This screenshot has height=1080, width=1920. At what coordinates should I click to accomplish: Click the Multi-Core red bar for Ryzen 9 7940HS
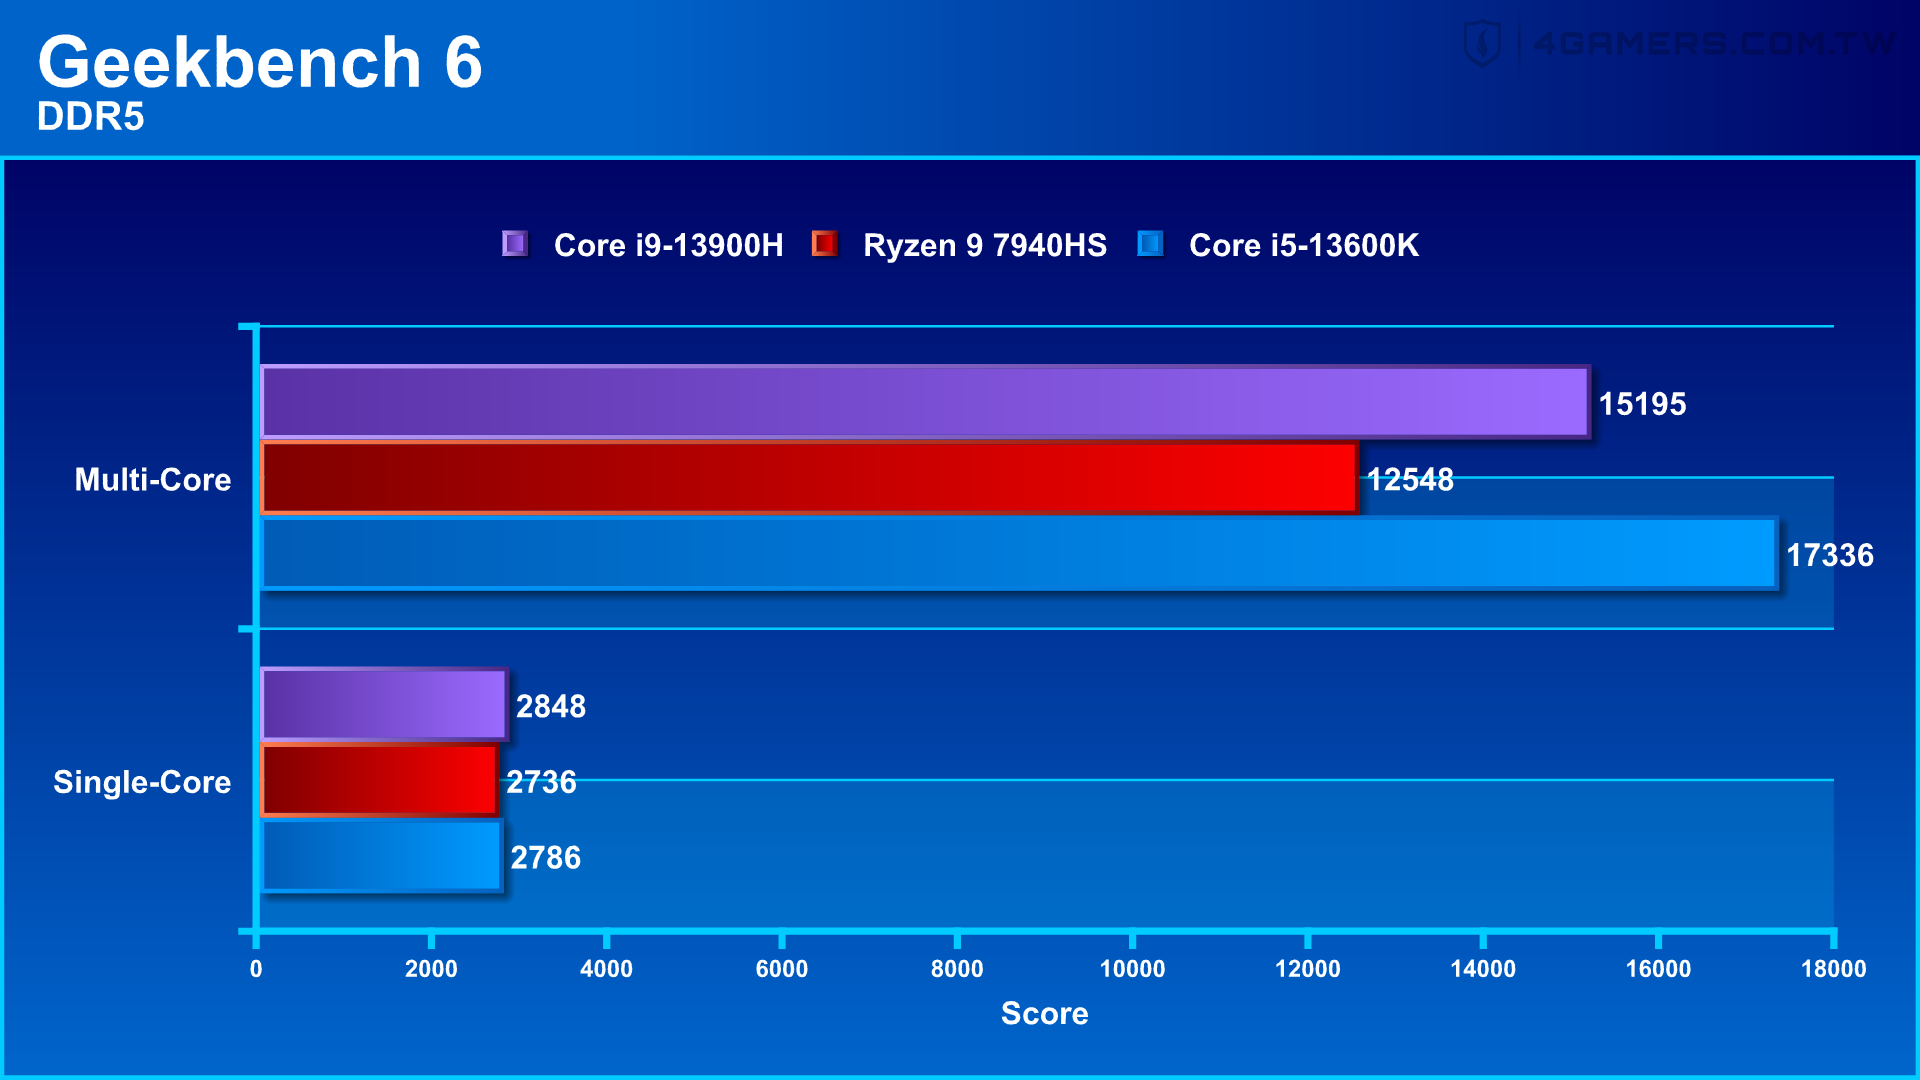click(809, 478)
